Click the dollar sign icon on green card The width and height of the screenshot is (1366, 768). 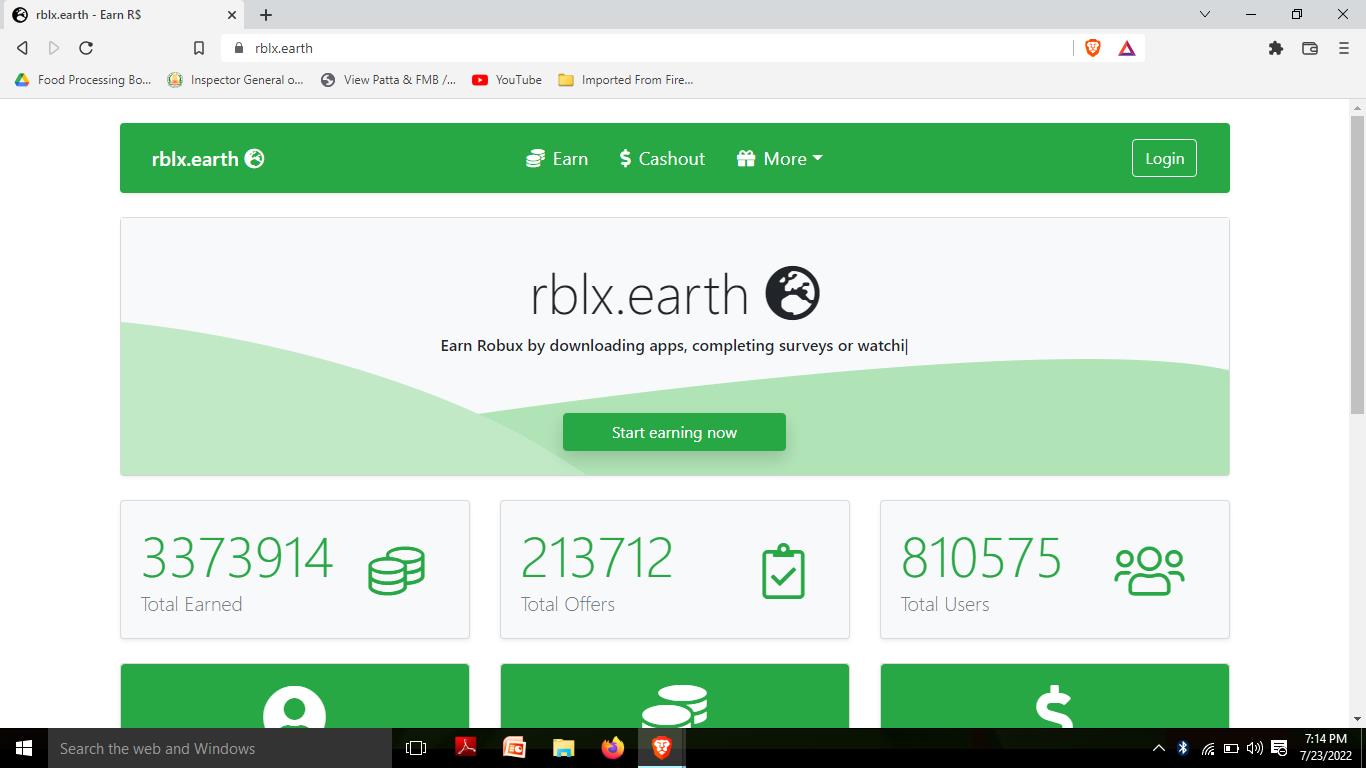coord(1054,707)
